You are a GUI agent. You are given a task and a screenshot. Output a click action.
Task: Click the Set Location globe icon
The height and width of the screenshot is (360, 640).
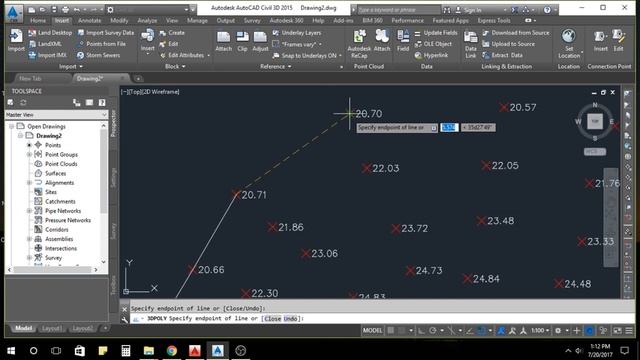pyautogui.click(x=569, y=37)
